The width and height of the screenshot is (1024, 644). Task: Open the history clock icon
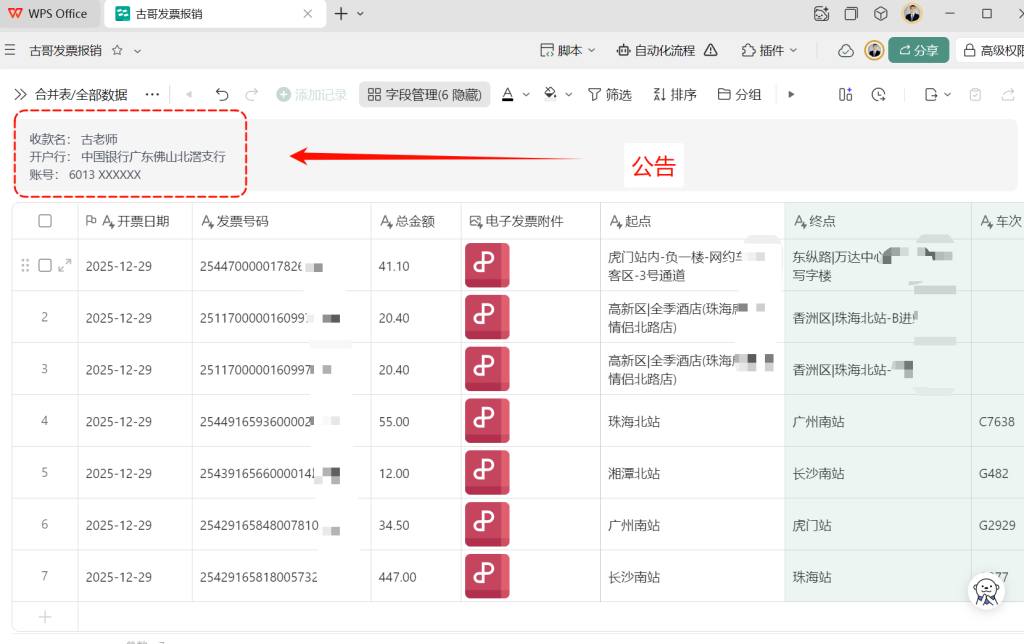878,95
